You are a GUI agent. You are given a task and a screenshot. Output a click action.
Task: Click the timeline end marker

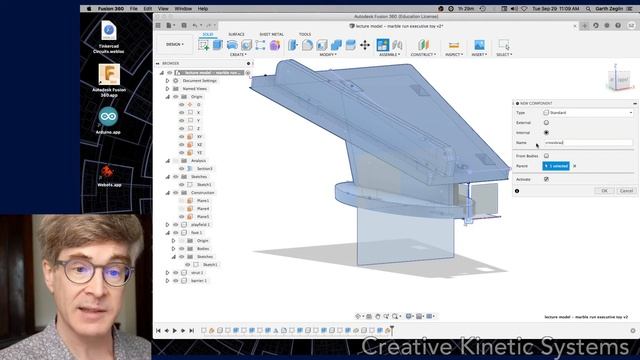click(x=392, y=330)
